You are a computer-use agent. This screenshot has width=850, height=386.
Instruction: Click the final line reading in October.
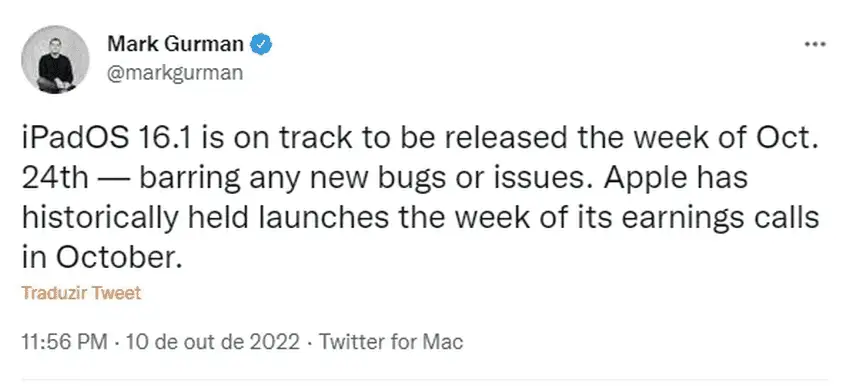point(100,258)
